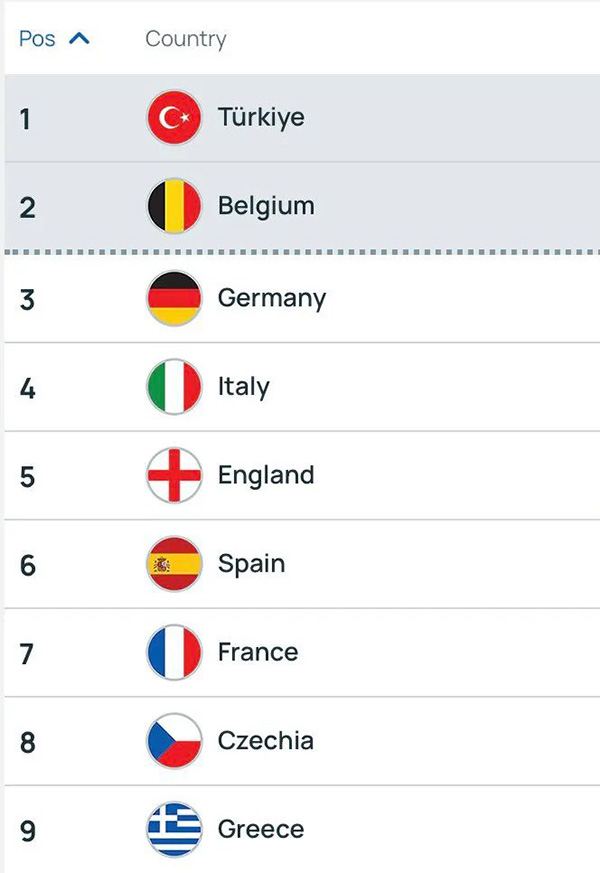Click position number 9 in the Greece row
600x873 pixels.
tap(27, 830)
